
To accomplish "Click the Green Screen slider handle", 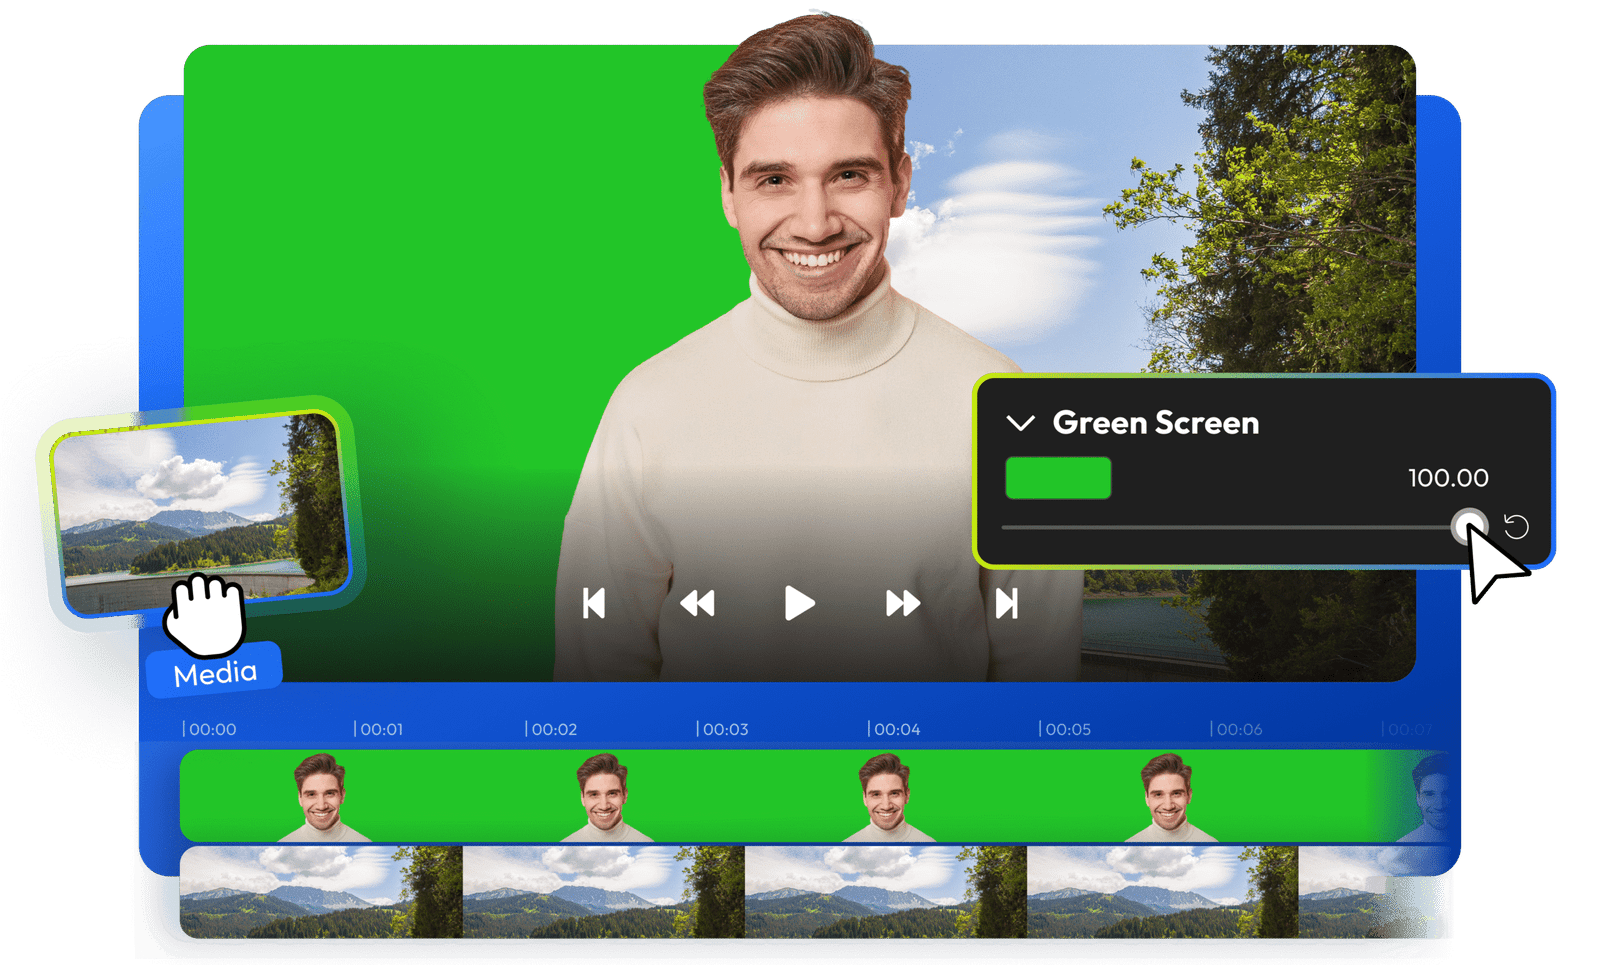I will (x=1468, y=526).
